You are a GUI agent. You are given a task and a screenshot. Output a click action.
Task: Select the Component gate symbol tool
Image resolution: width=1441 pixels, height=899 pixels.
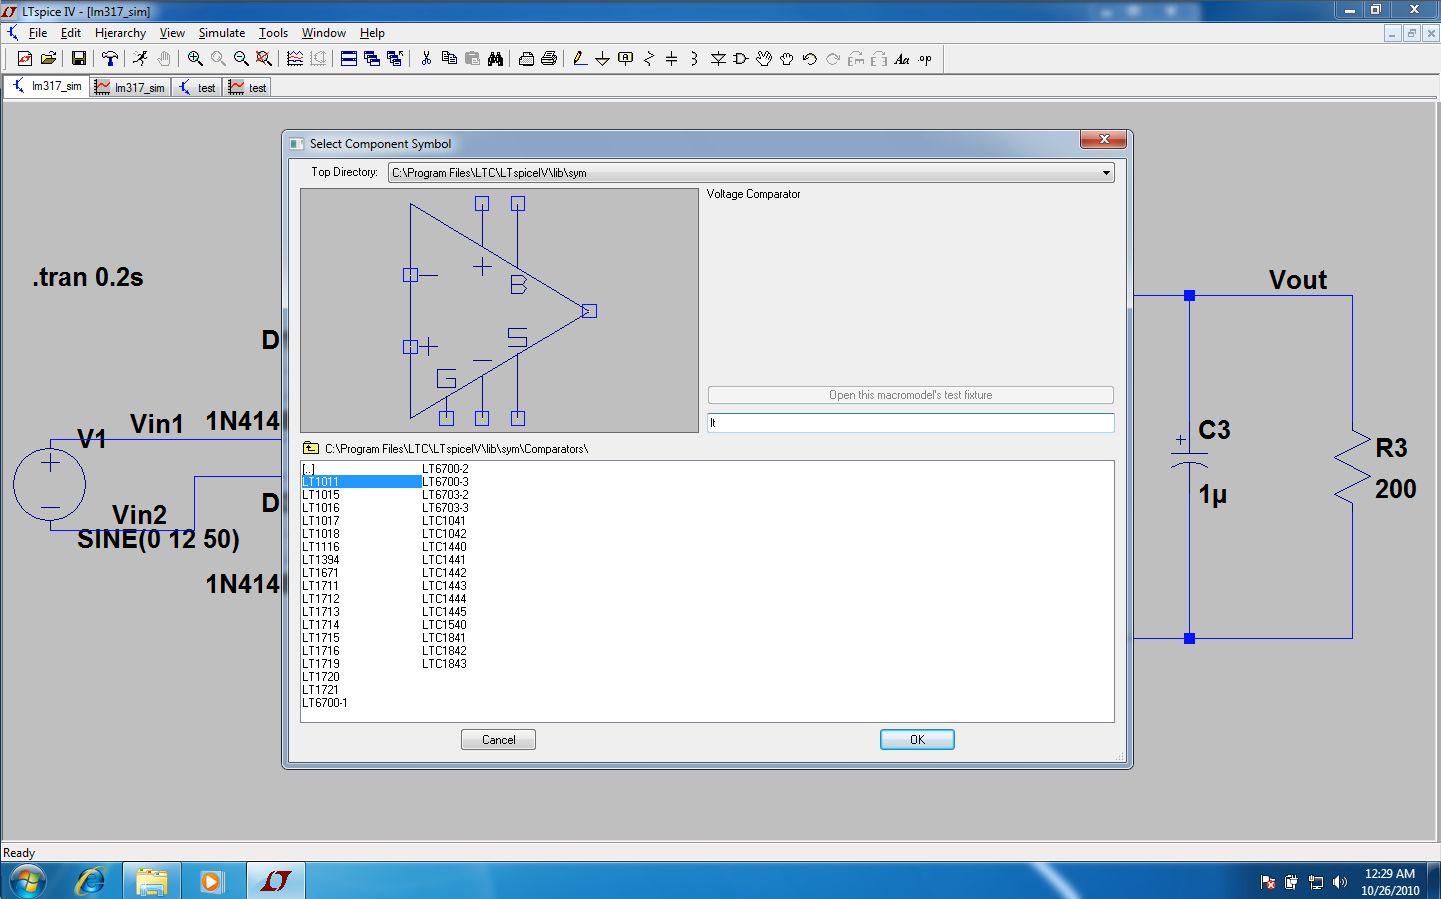click(741, 59)
